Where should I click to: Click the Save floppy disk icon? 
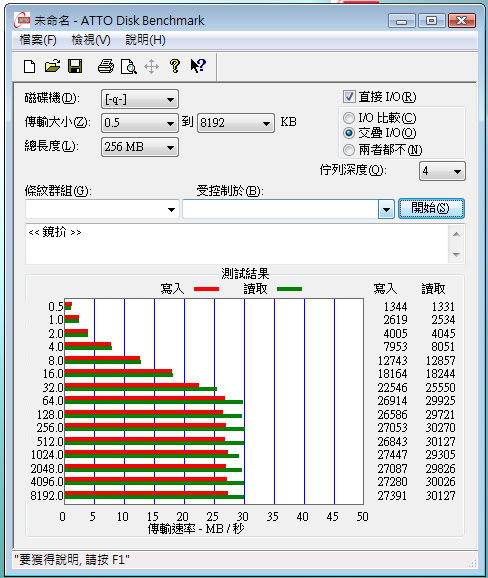(x=75, y=66)
